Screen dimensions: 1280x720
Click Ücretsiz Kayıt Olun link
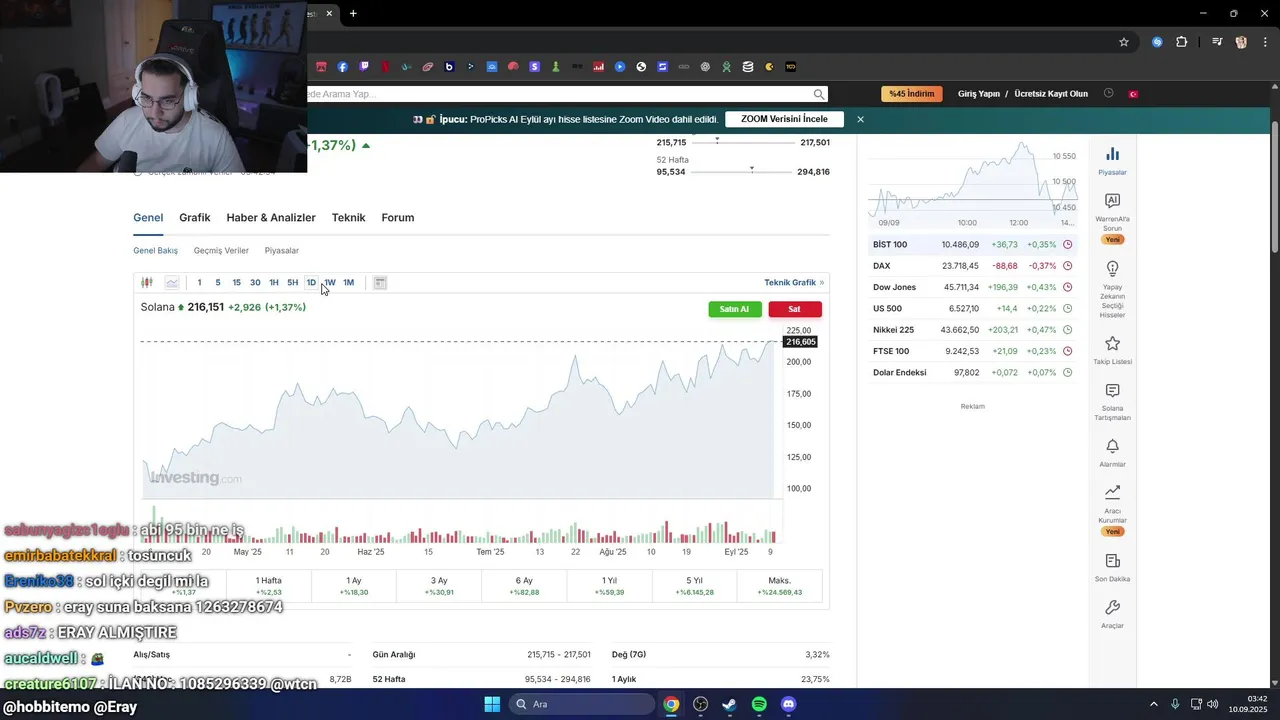1051,94
